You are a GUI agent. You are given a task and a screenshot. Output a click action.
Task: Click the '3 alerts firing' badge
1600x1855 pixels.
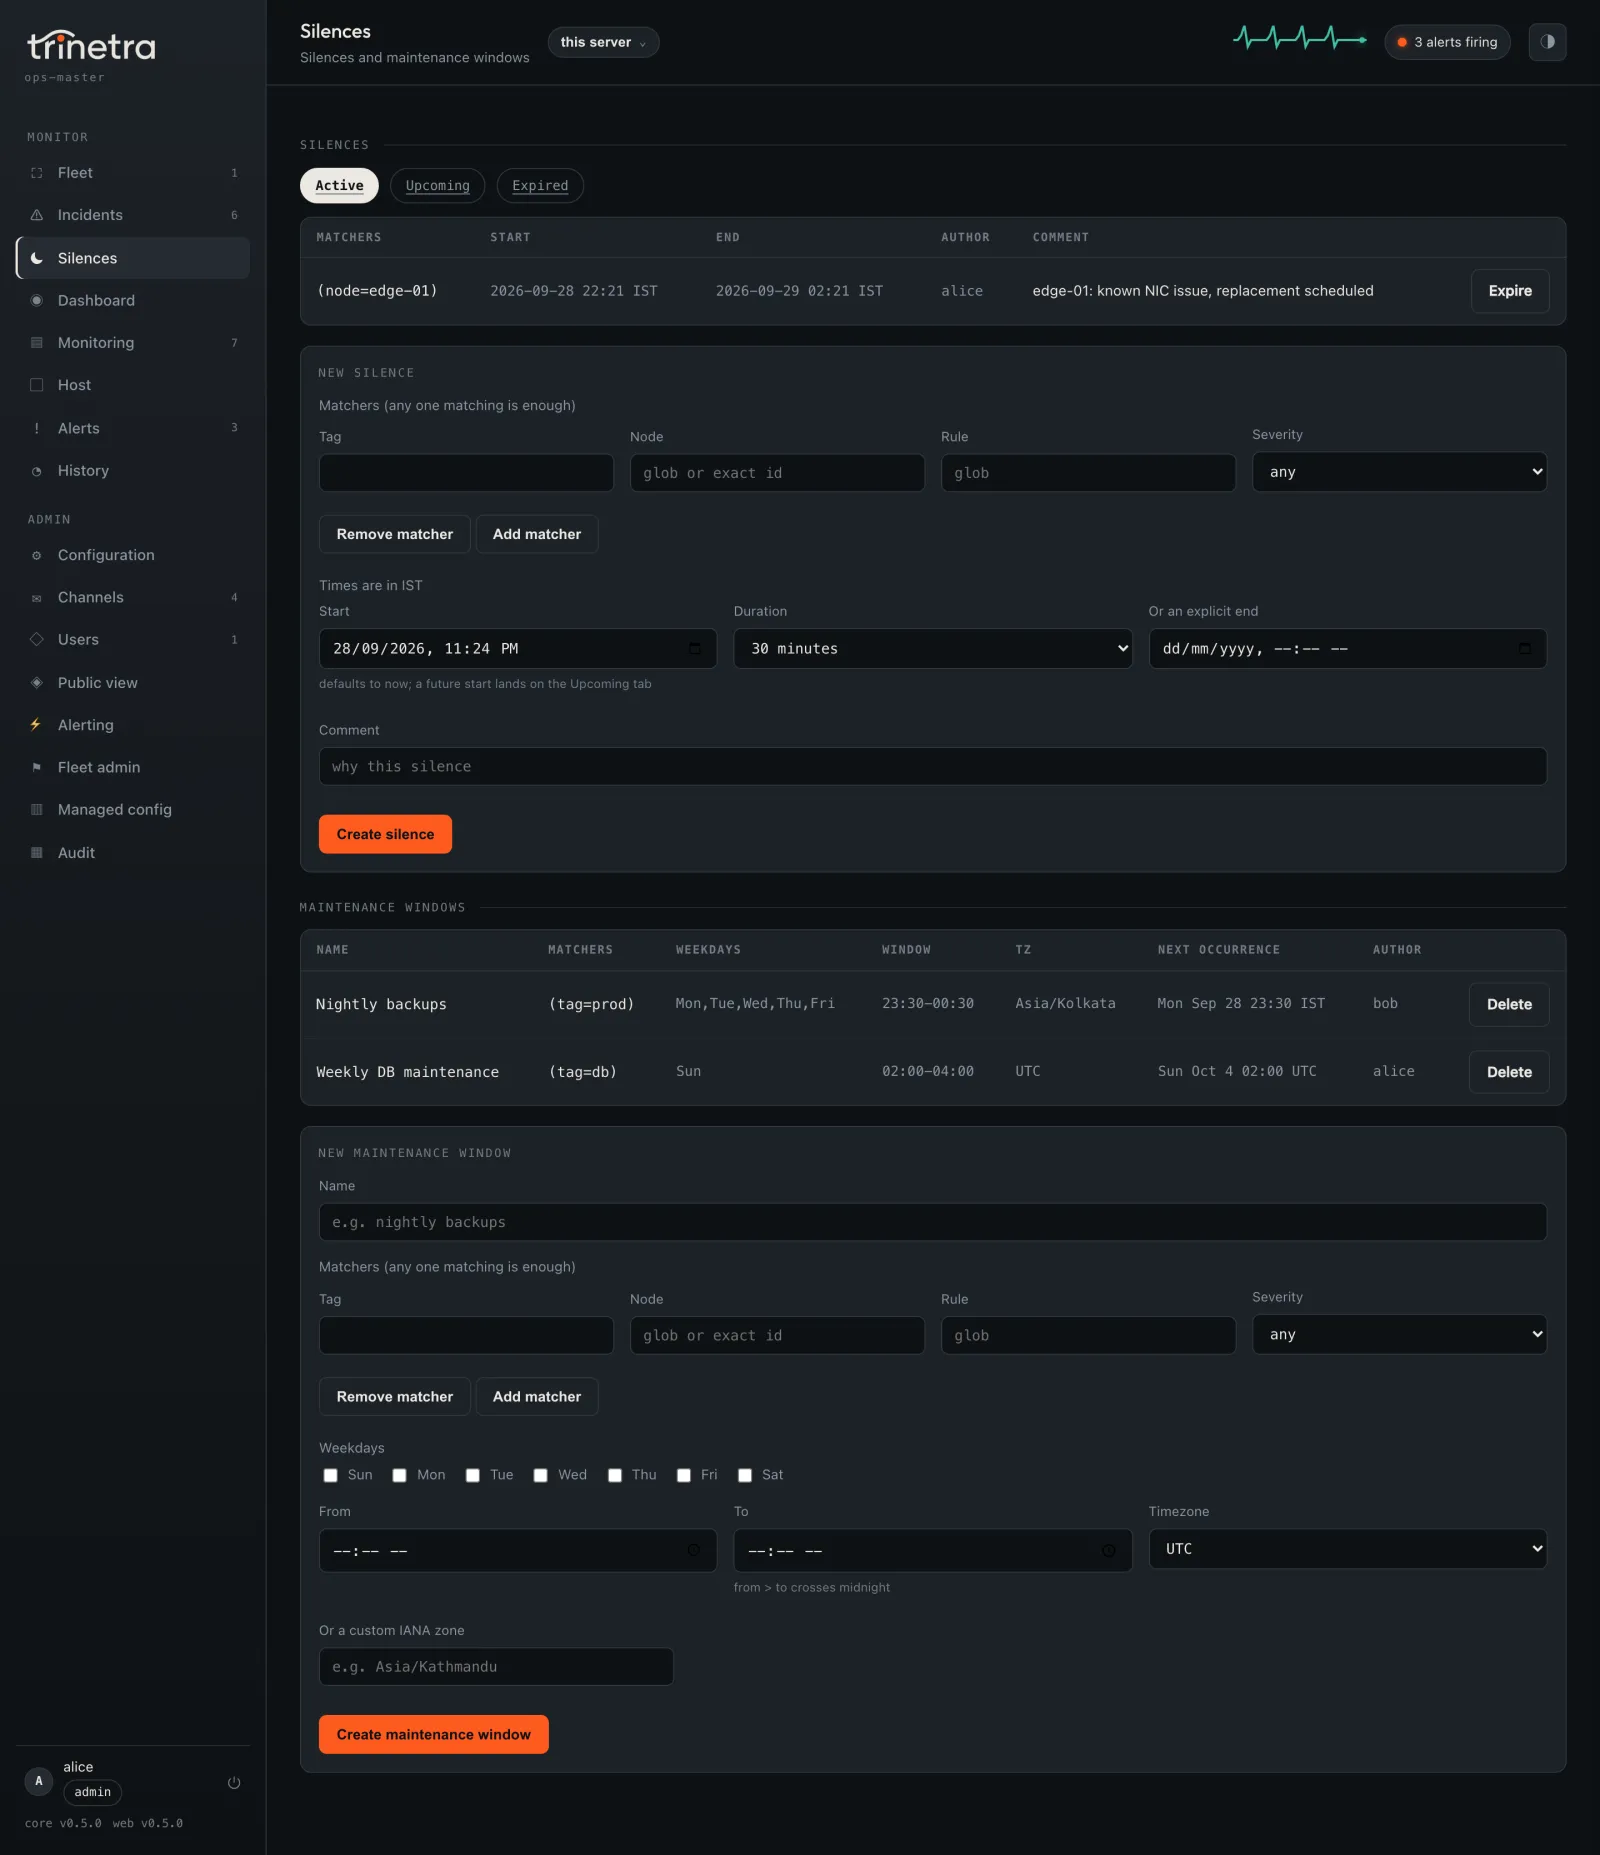[1447, 42]
